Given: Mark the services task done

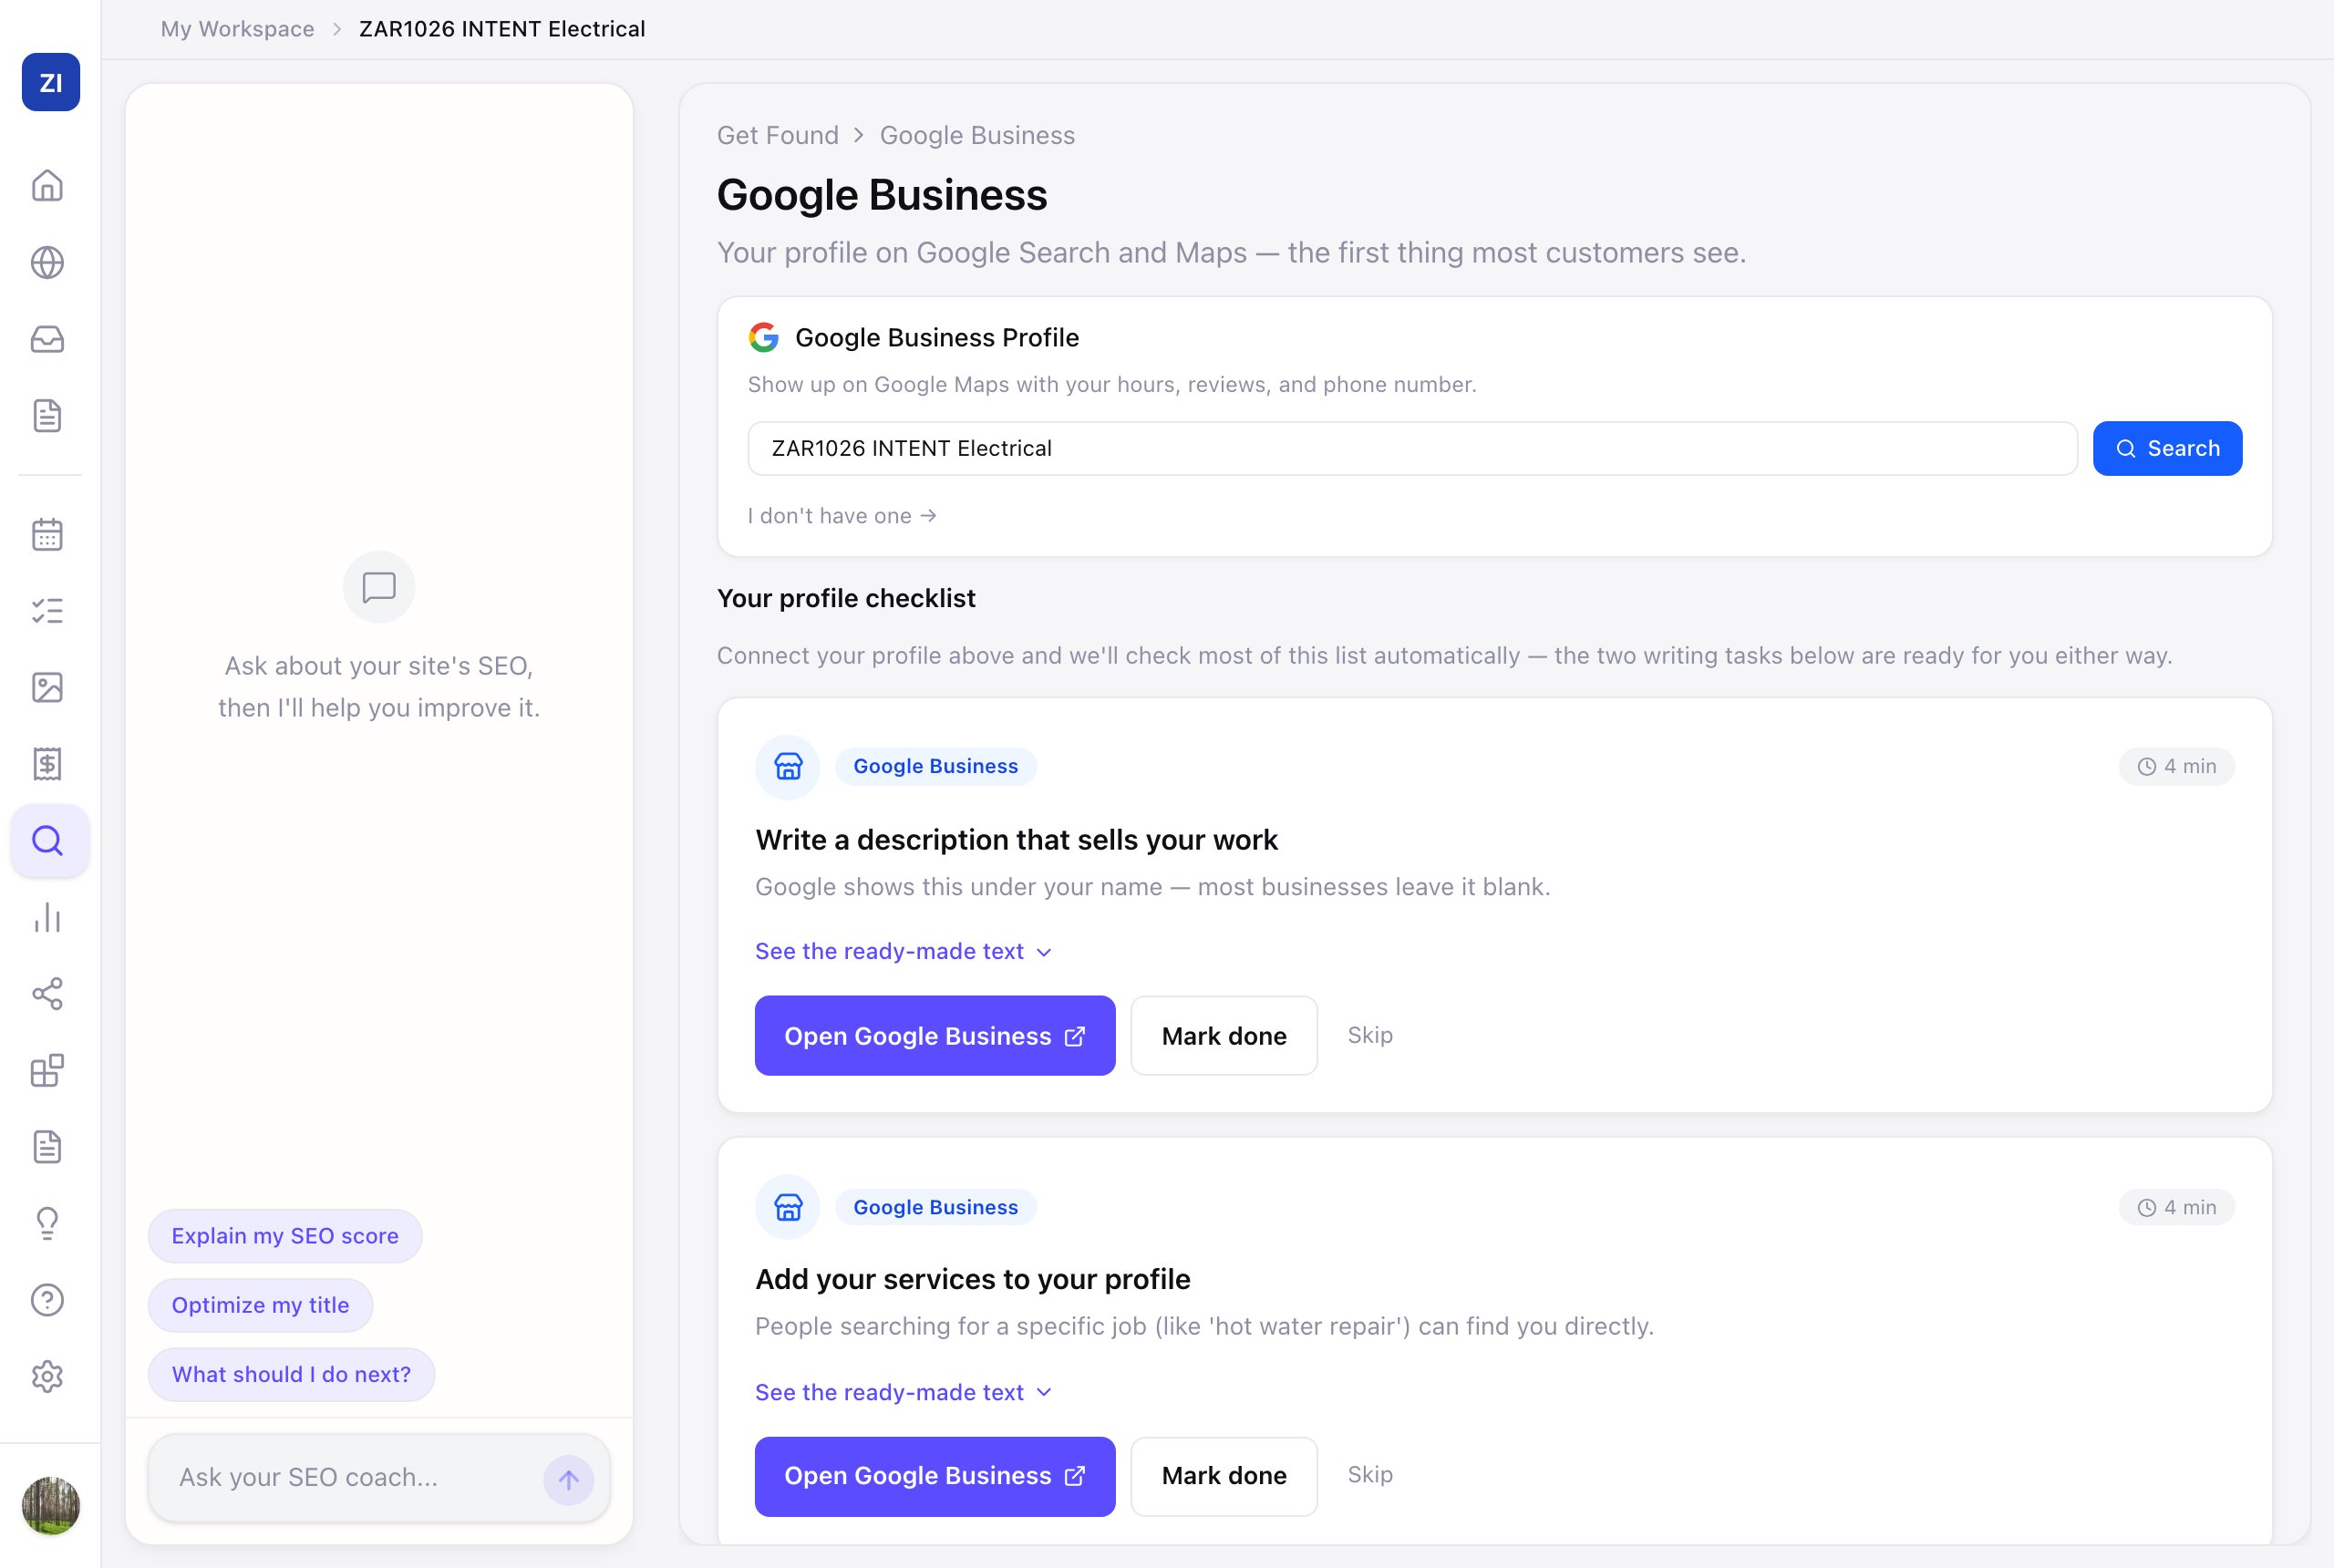Looking at the screenshot, I should (1224, 1476).
